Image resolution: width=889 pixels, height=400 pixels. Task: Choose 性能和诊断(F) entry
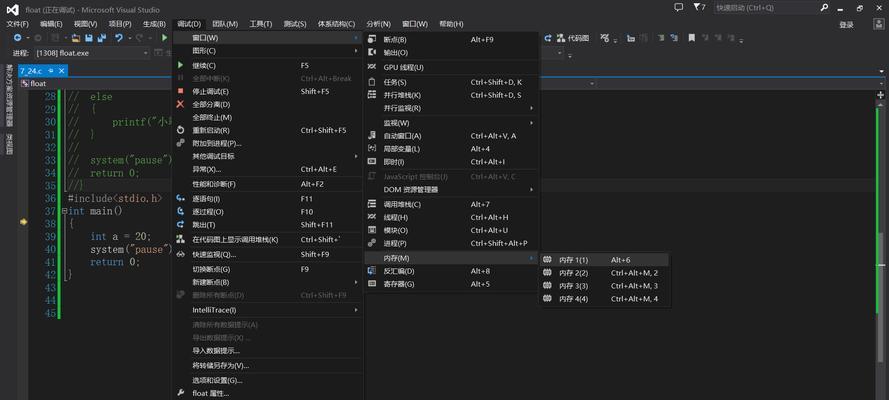[267, 184]
